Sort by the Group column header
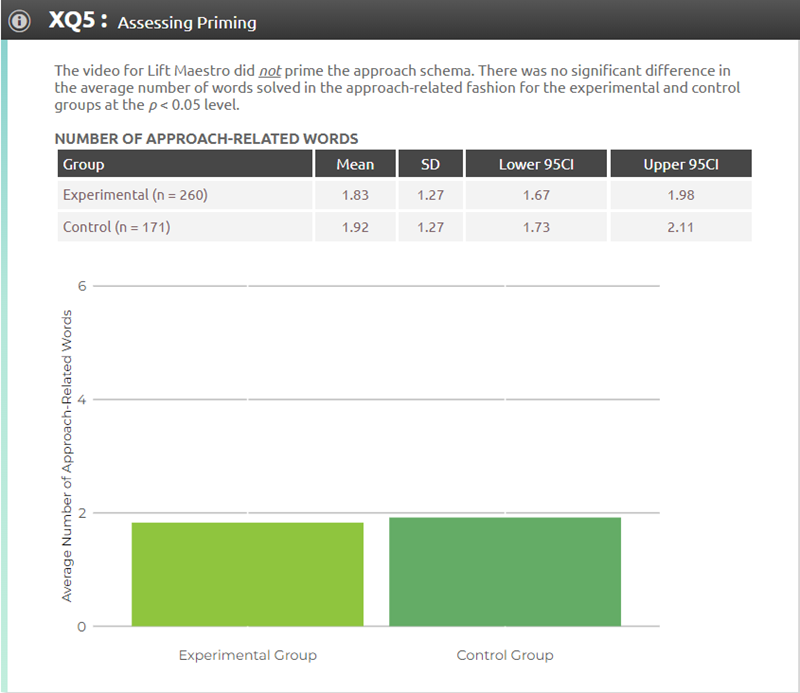 [x=84, y=164]
